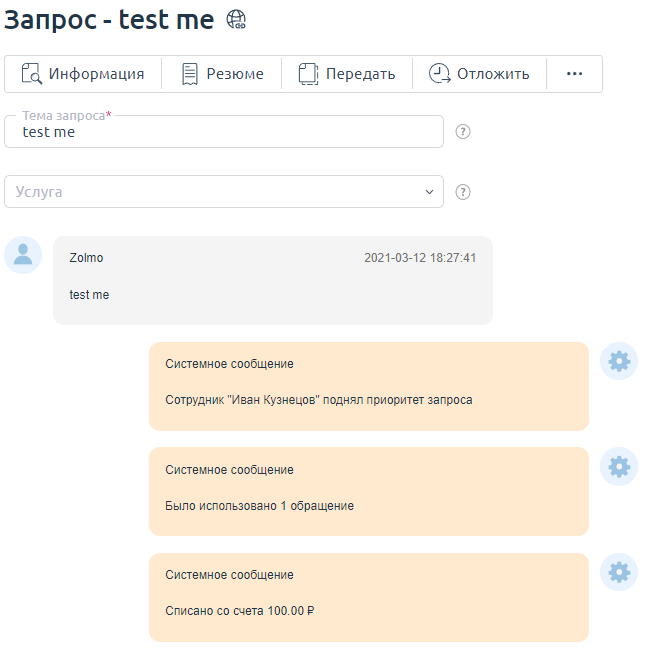Click the gear icon beside the обращение message
649x655 pixels.
pyautogui.click(x=619, y=467)
